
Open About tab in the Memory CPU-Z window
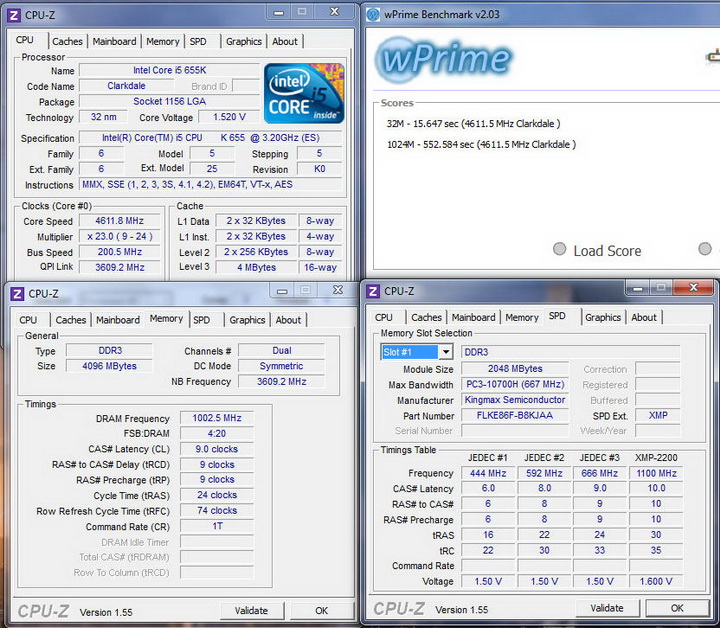pyautogui.click(x=288, y=320)
